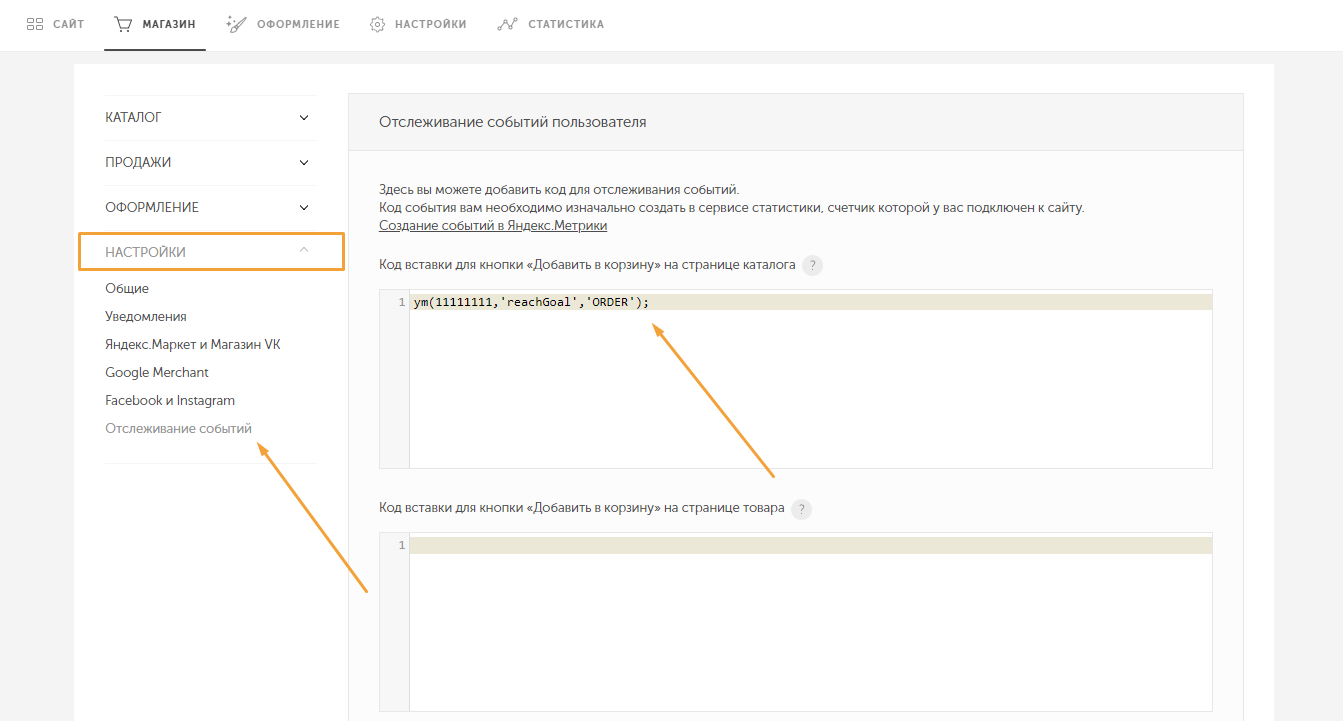The height and width of the screenshot is (721, 1343).
Task: Open Яндекс.Маркет и Магазин VK settings
Action: click(193, 344)
